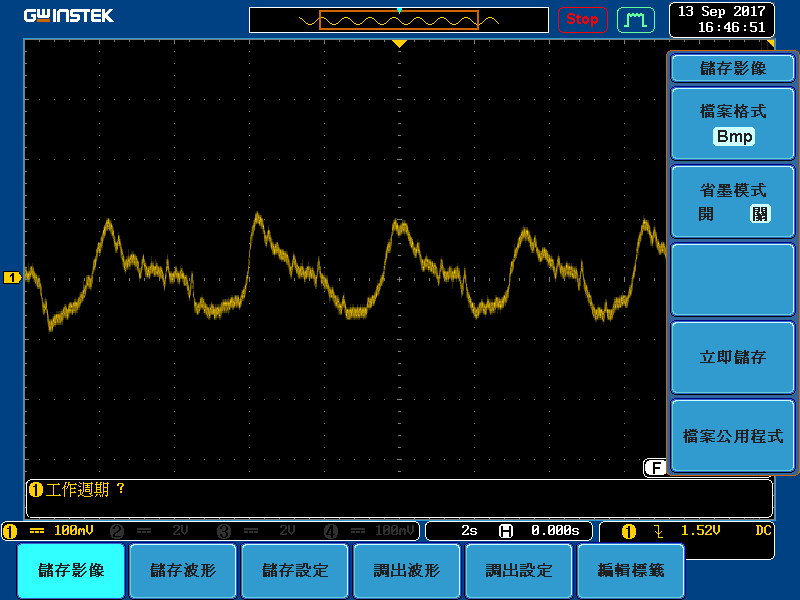800x600 pixels.
Task: Click the date and time display
Action: click(x=721, y=19)
